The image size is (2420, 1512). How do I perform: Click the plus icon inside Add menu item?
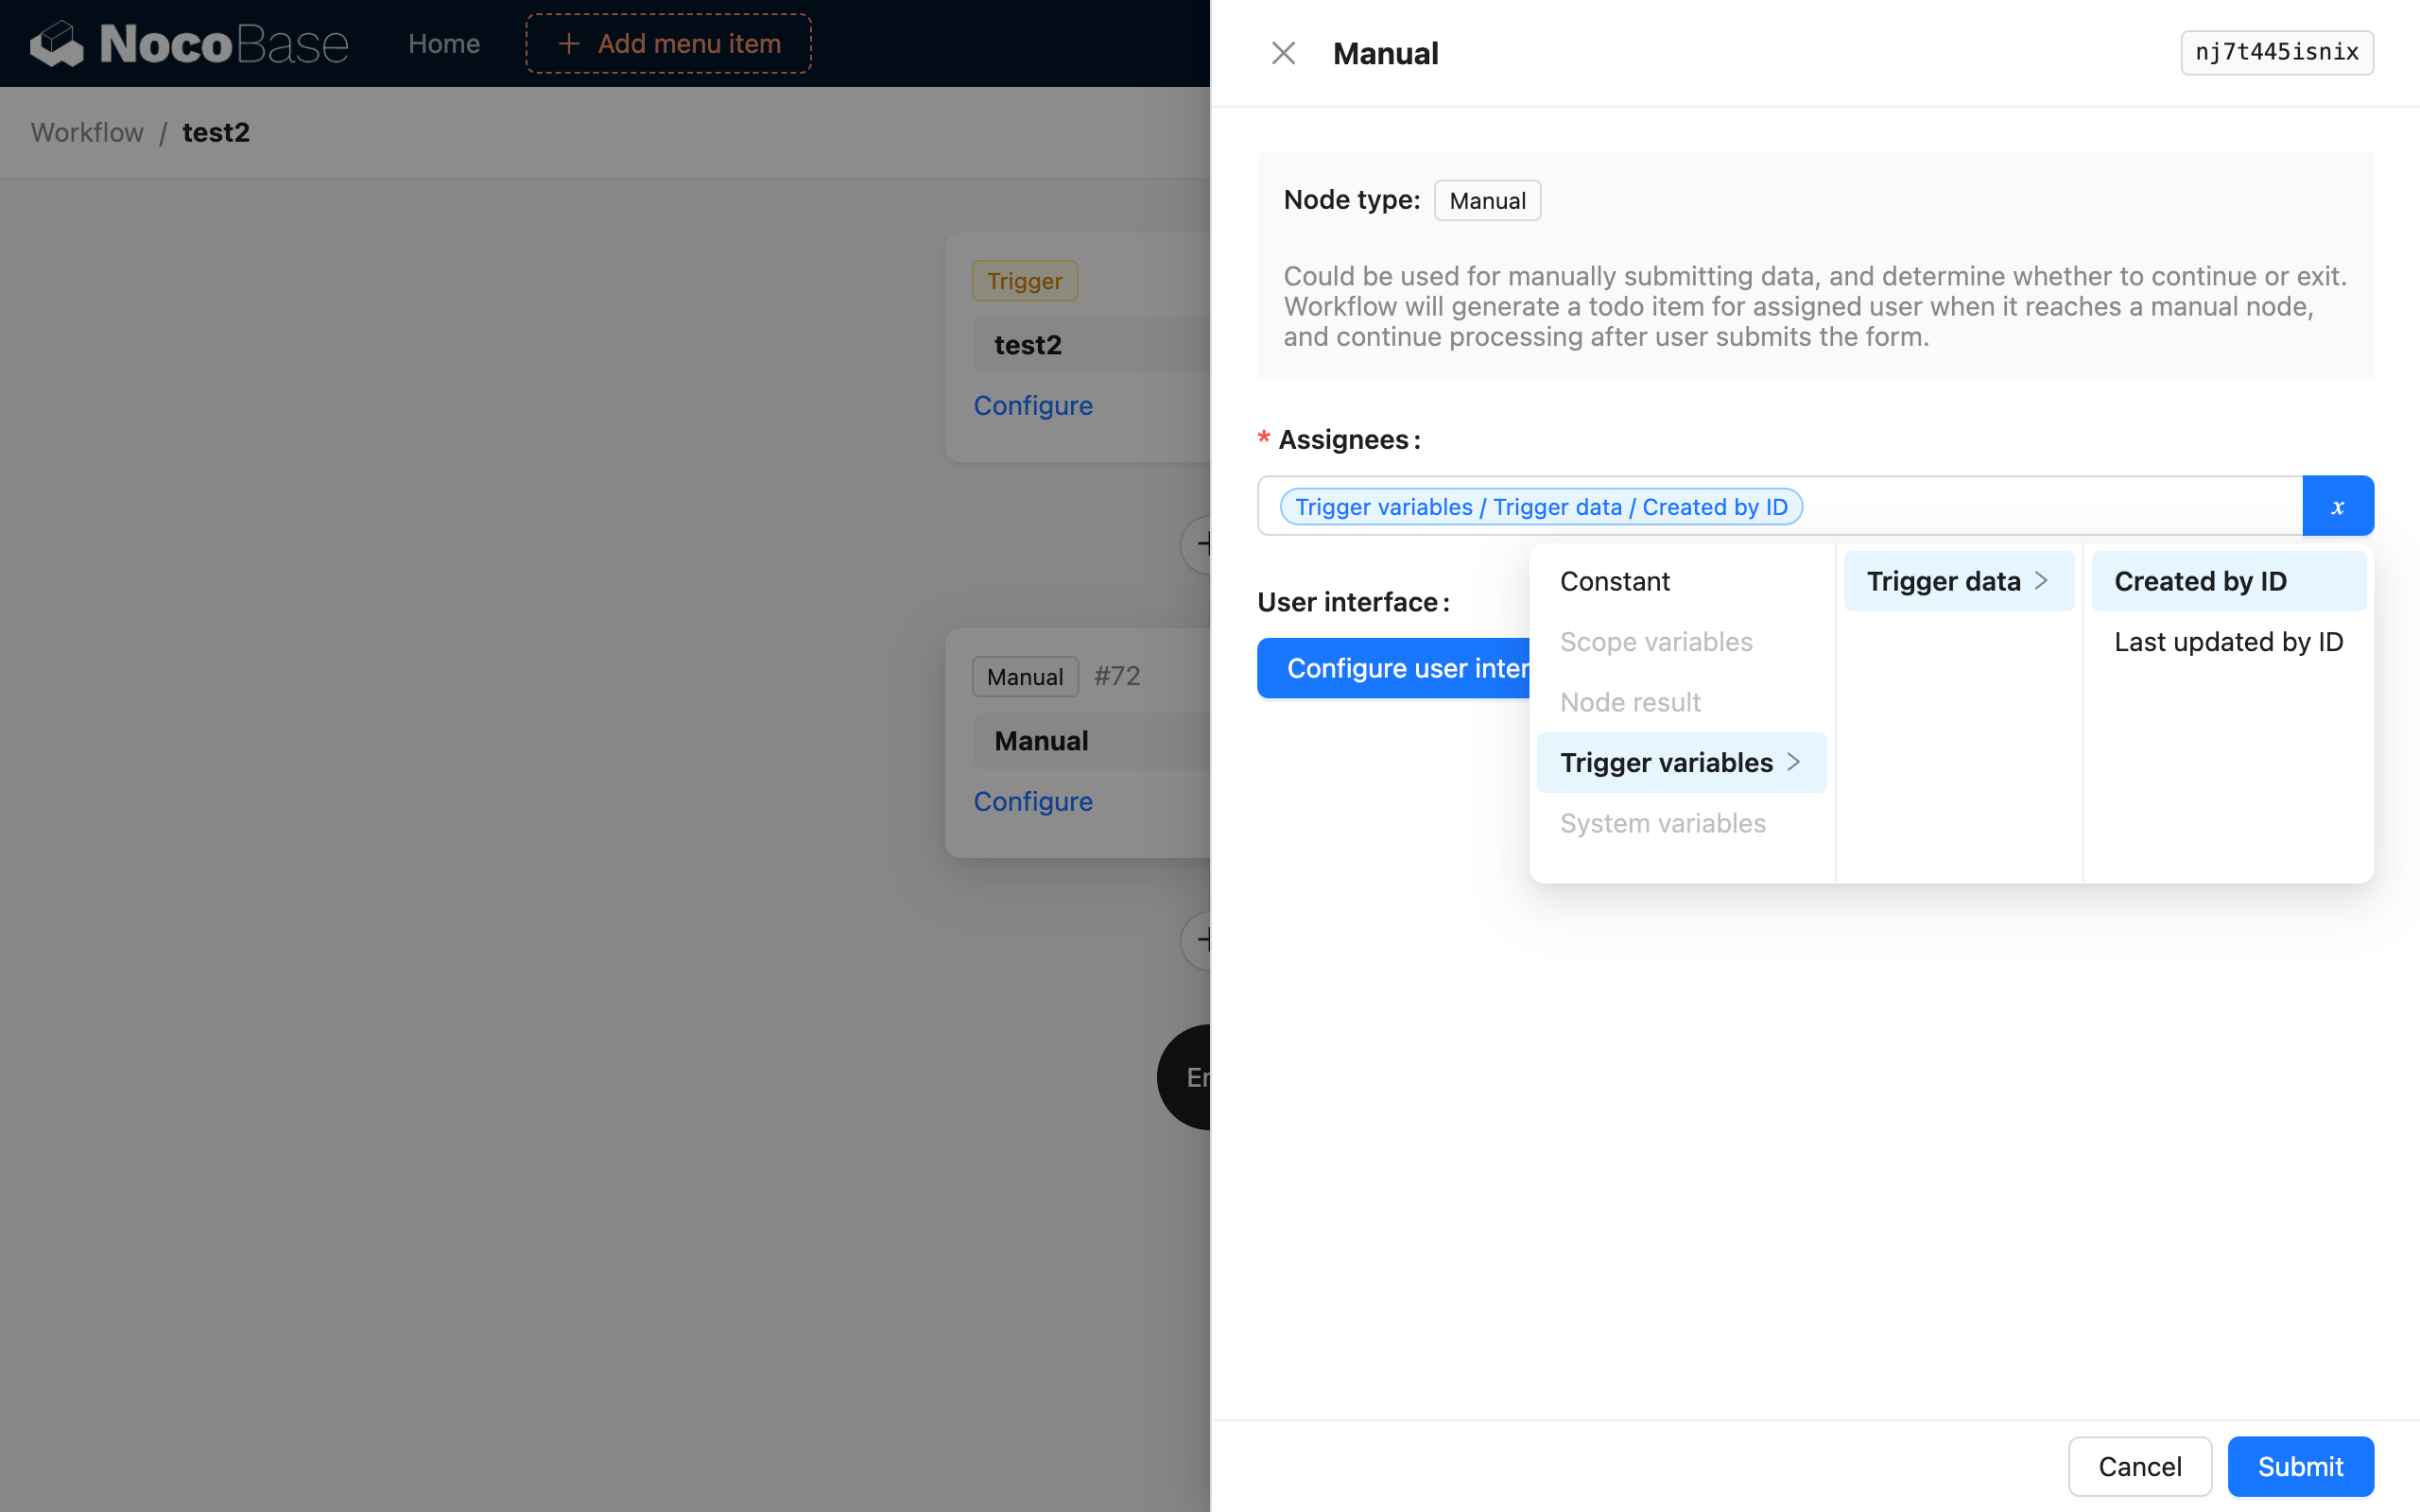[568, 43]
